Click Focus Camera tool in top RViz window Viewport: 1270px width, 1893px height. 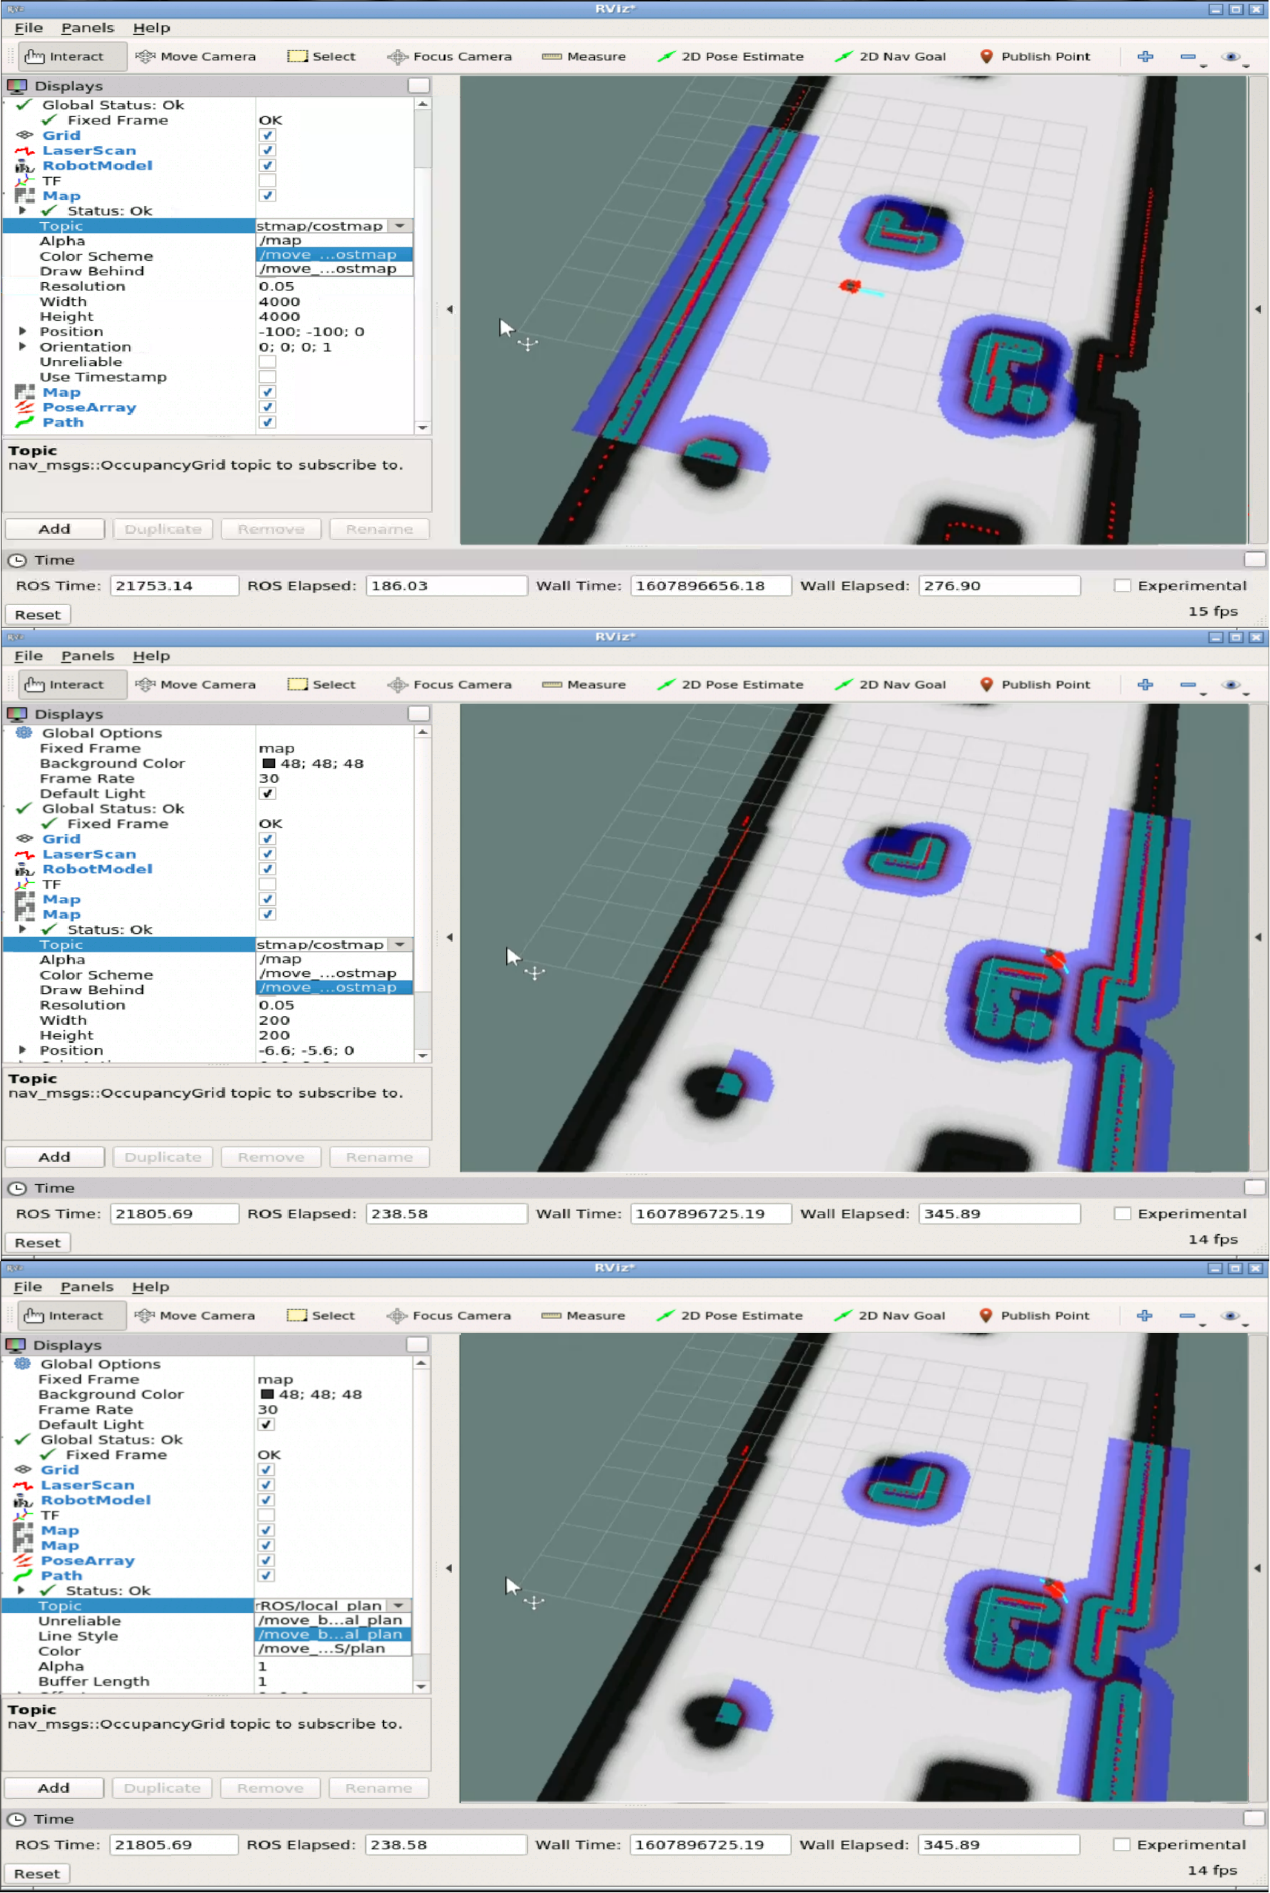[x=449, y=57]
